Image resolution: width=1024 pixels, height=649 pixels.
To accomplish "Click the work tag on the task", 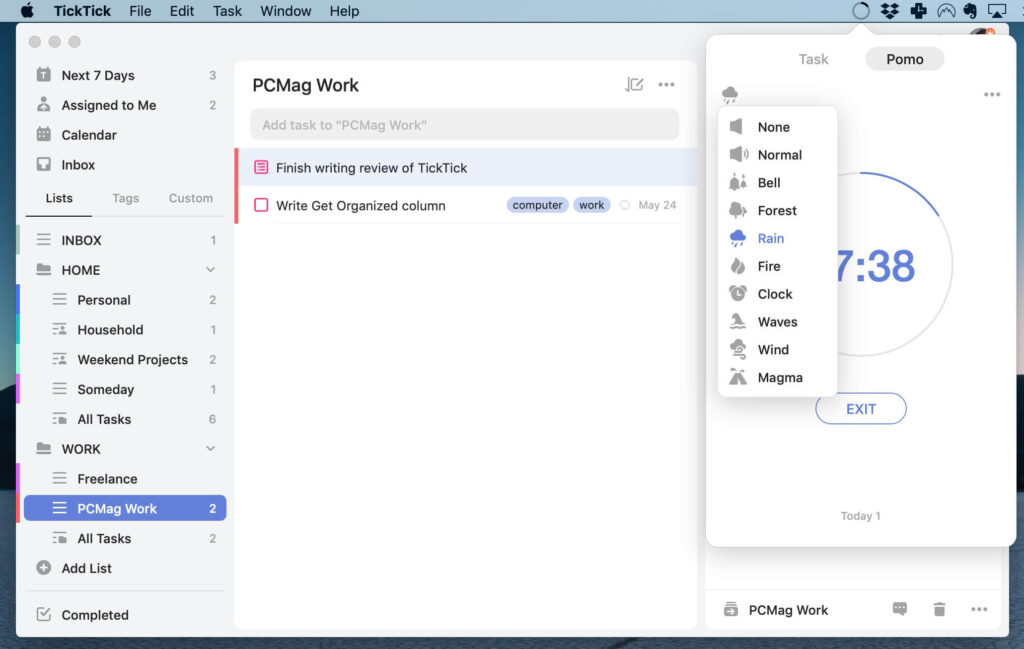I will click(x=592, y=205).
